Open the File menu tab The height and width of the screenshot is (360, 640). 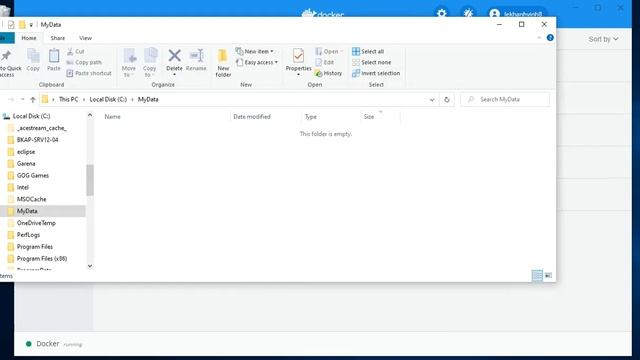tap(7, 38)
